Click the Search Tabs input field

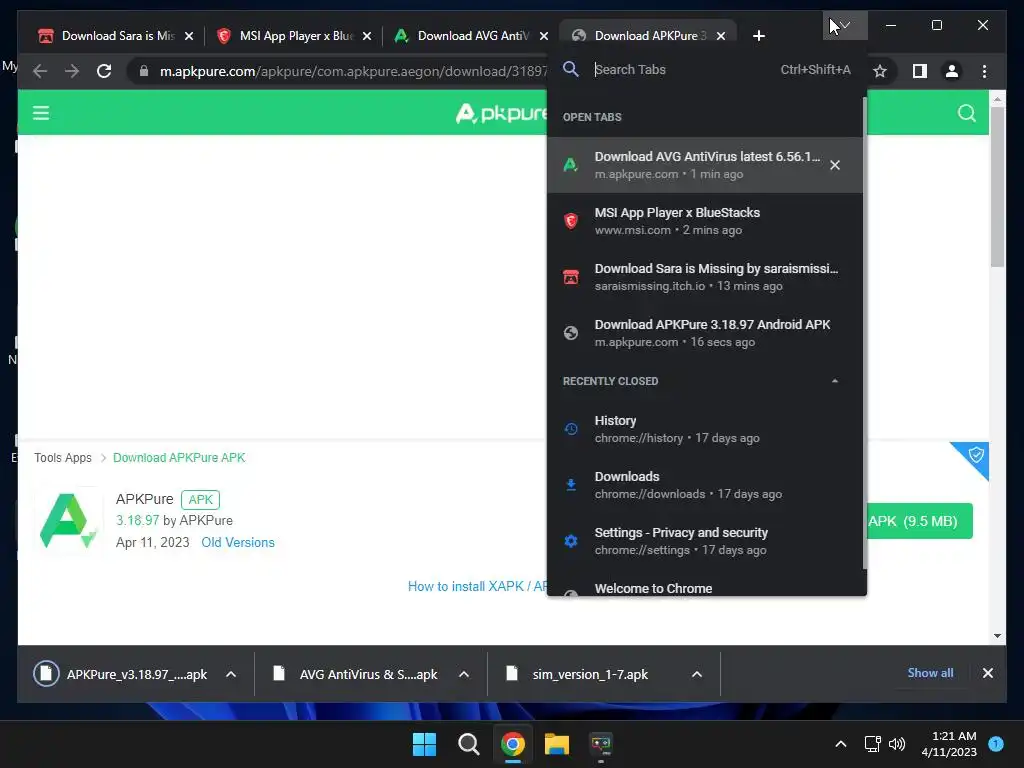(x=682, y=70)
